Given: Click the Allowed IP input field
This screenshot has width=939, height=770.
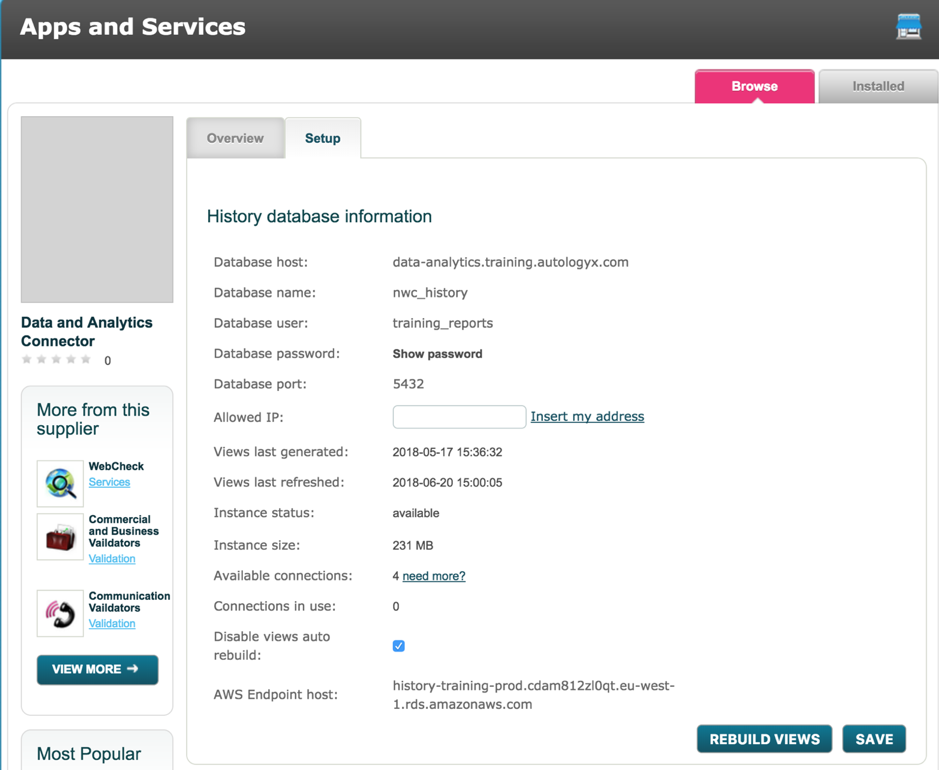Looking at the screenshot, I should [x=459, y=417].
